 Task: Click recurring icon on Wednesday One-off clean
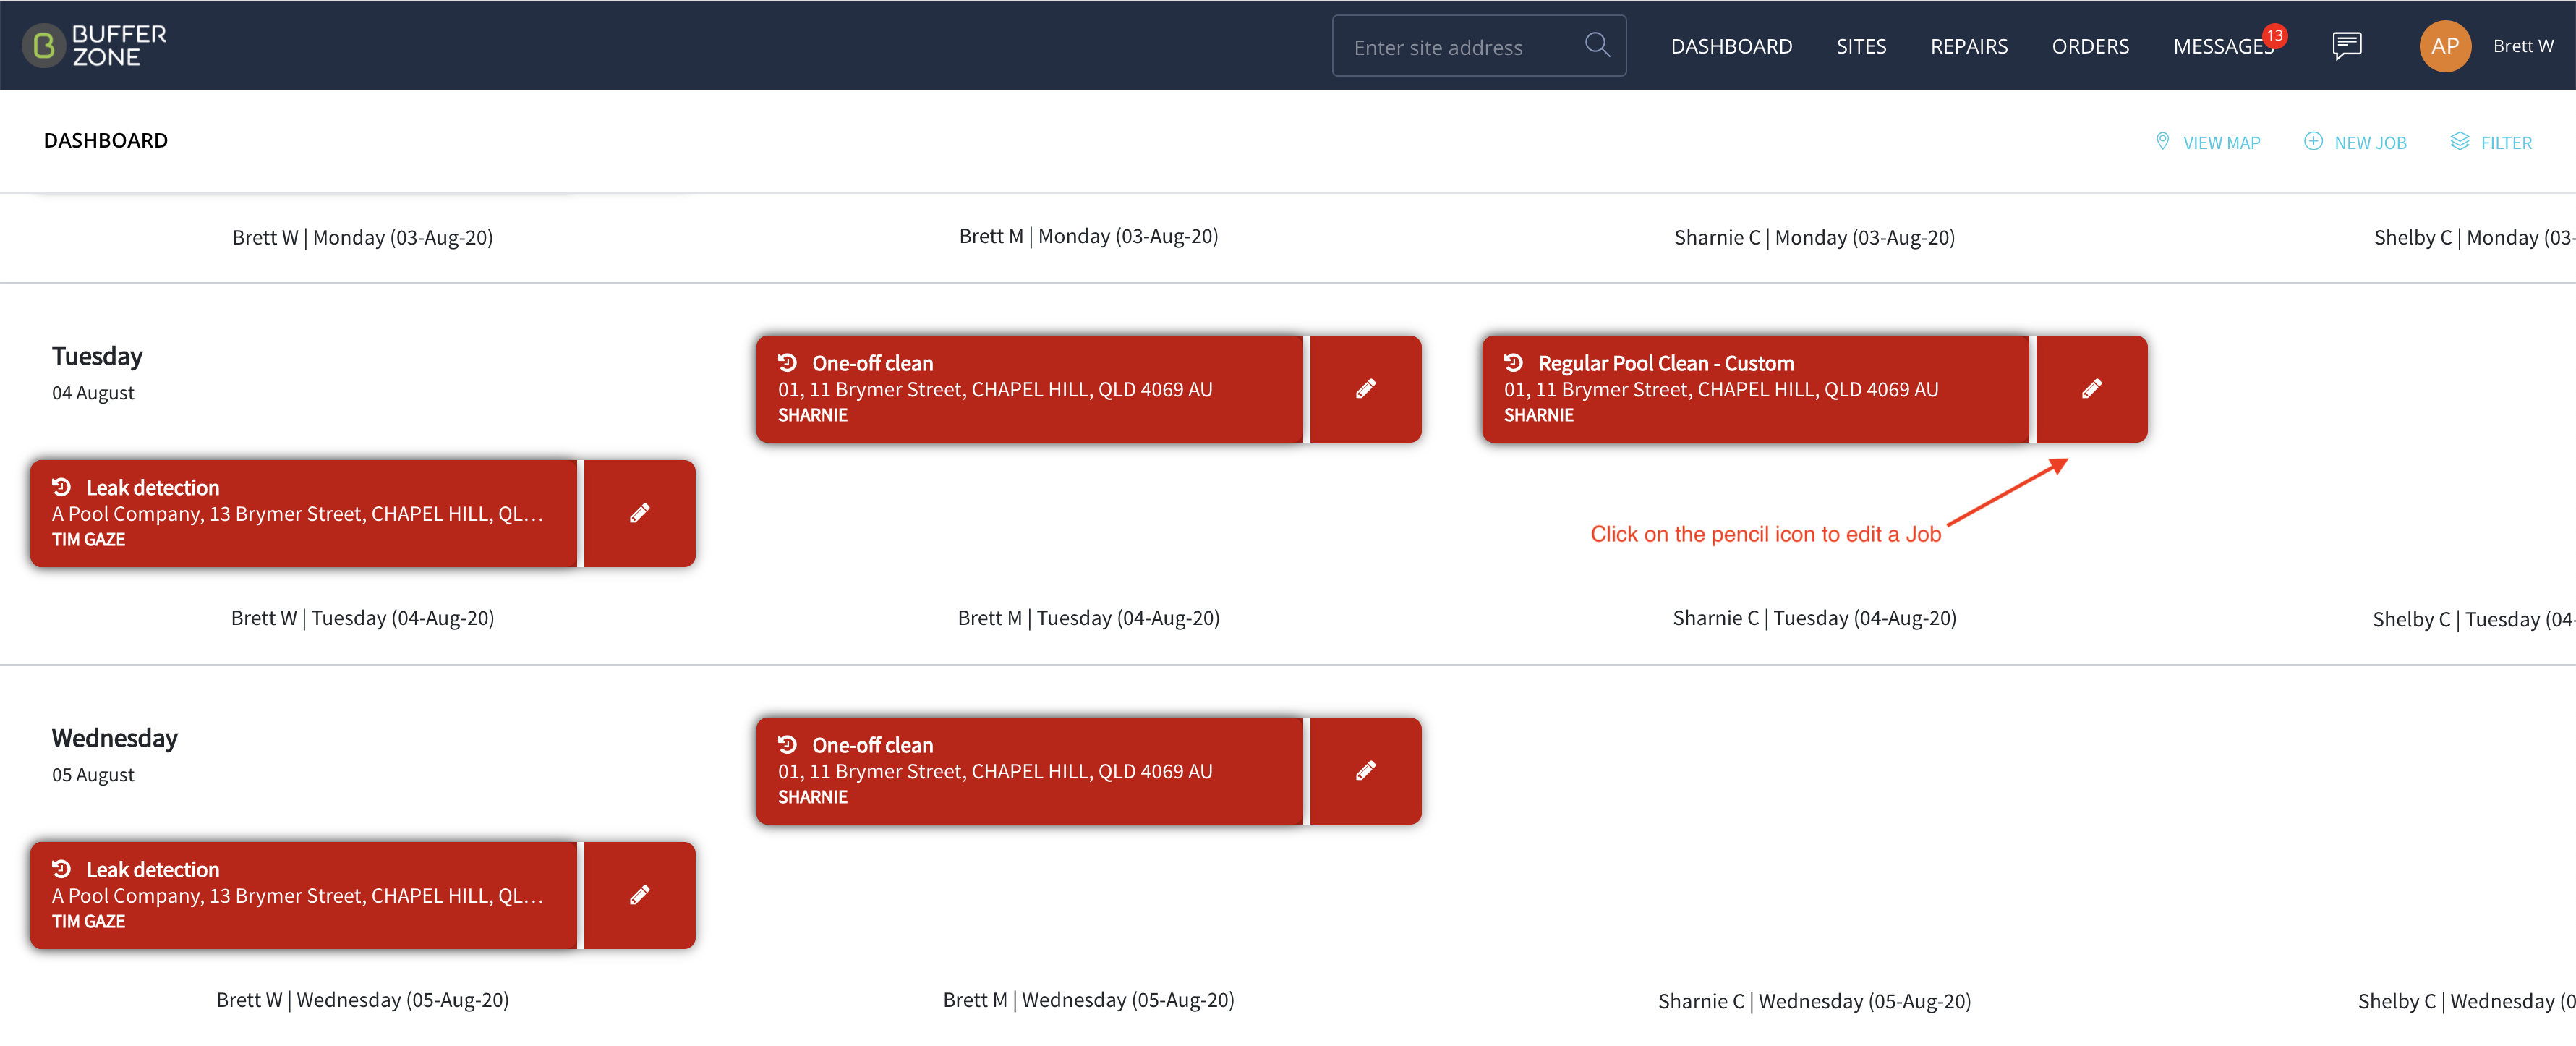click(x=787, y=744)
